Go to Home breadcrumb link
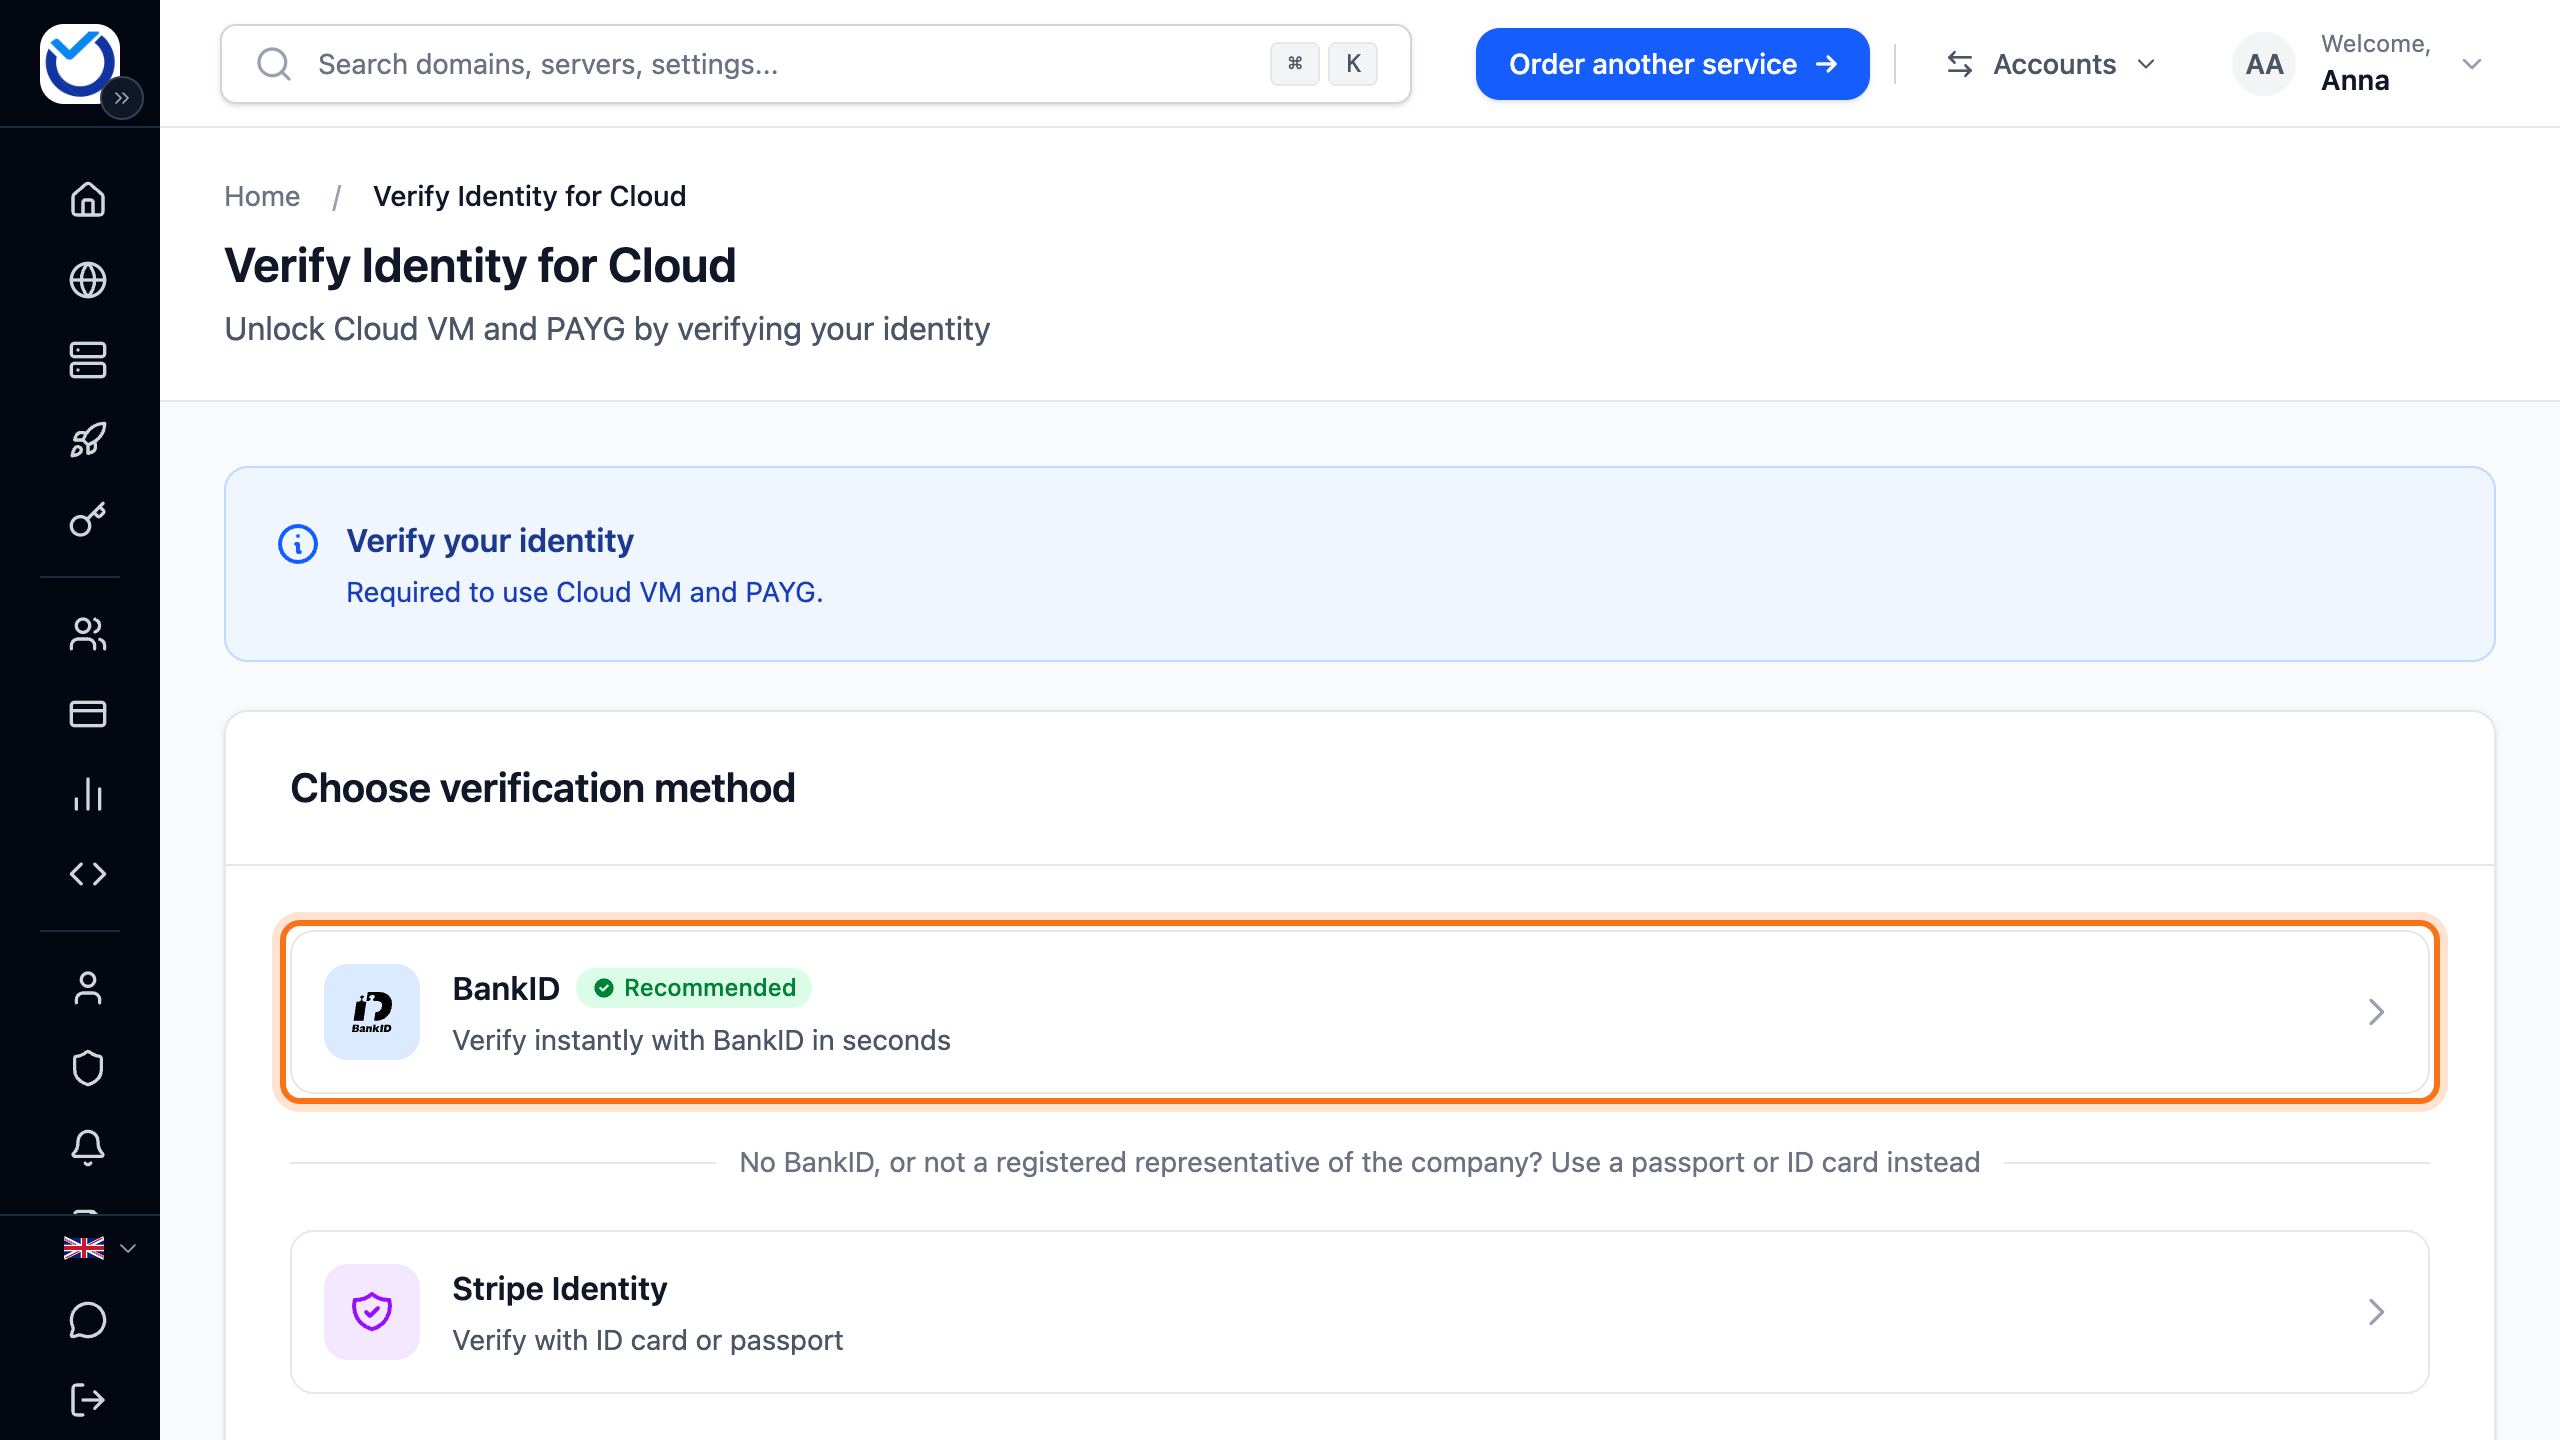Viewport: 2560px width, 1440px height. 262,196
